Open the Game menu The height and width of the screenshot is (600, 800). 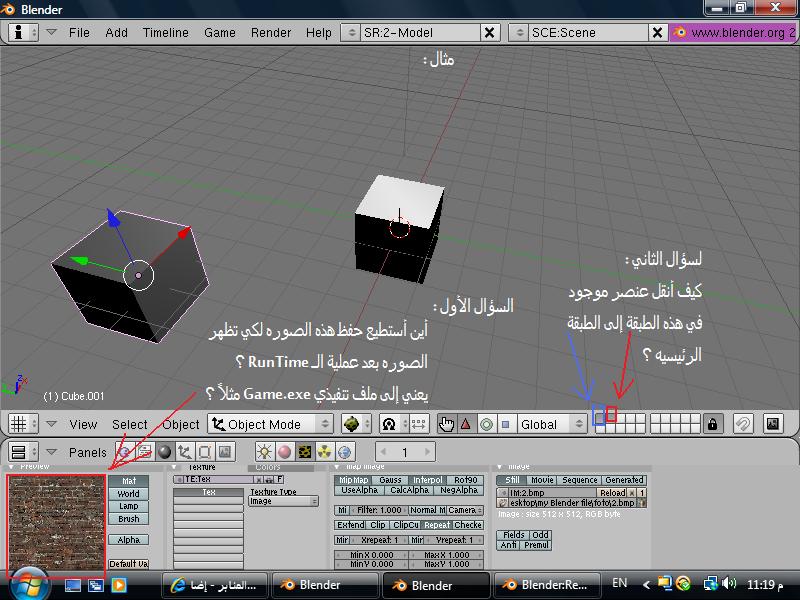[x=219, y=33]
